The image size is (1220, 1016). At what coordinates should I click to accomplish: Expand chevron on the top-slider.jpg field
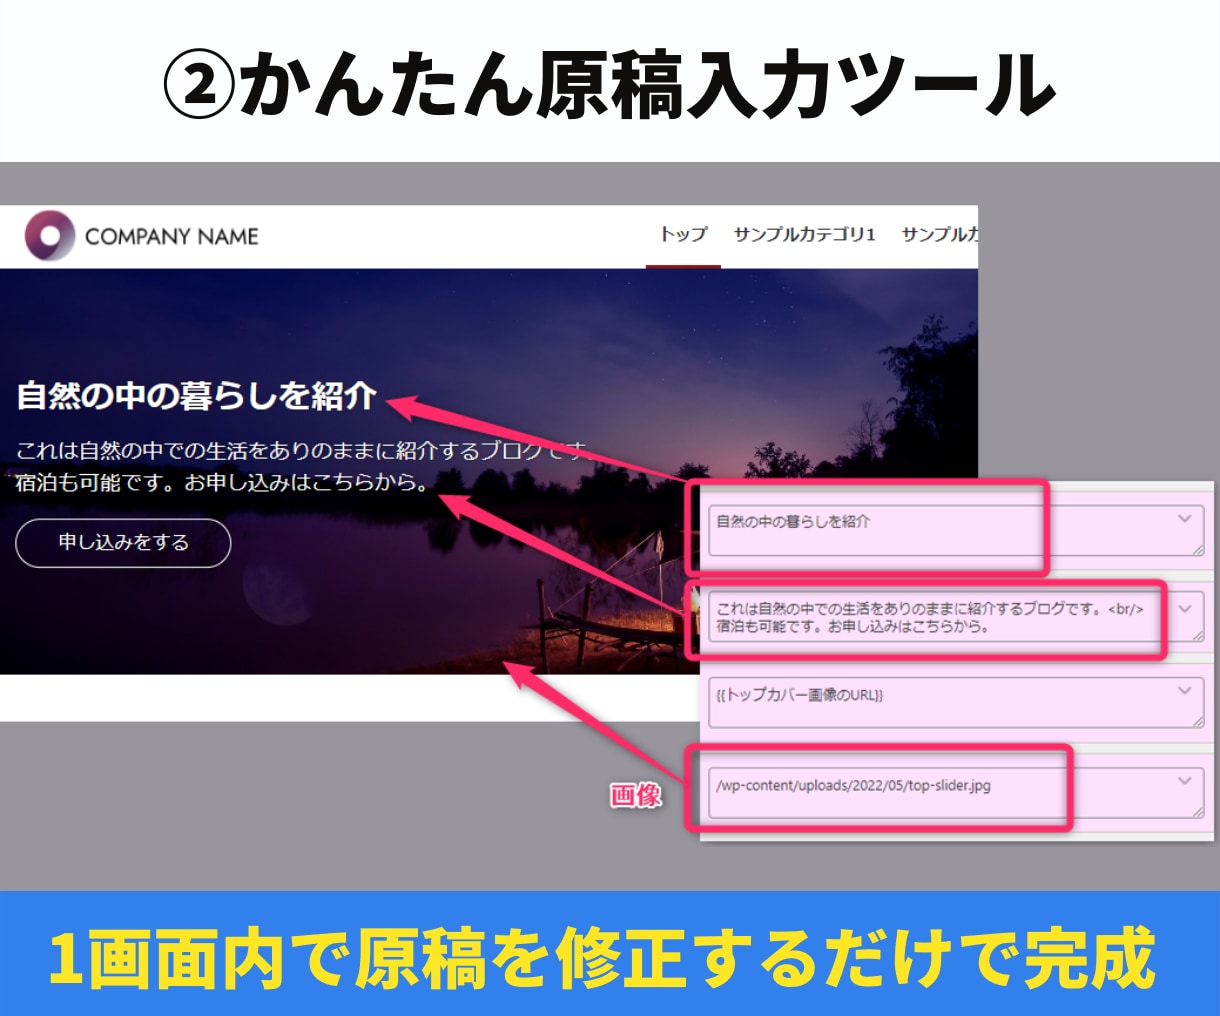[1184, 780]
